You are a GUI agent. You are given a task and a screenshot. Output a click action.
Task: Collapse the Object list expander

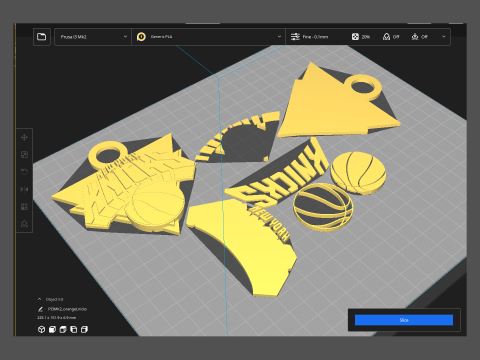click(x=39, y=299)
